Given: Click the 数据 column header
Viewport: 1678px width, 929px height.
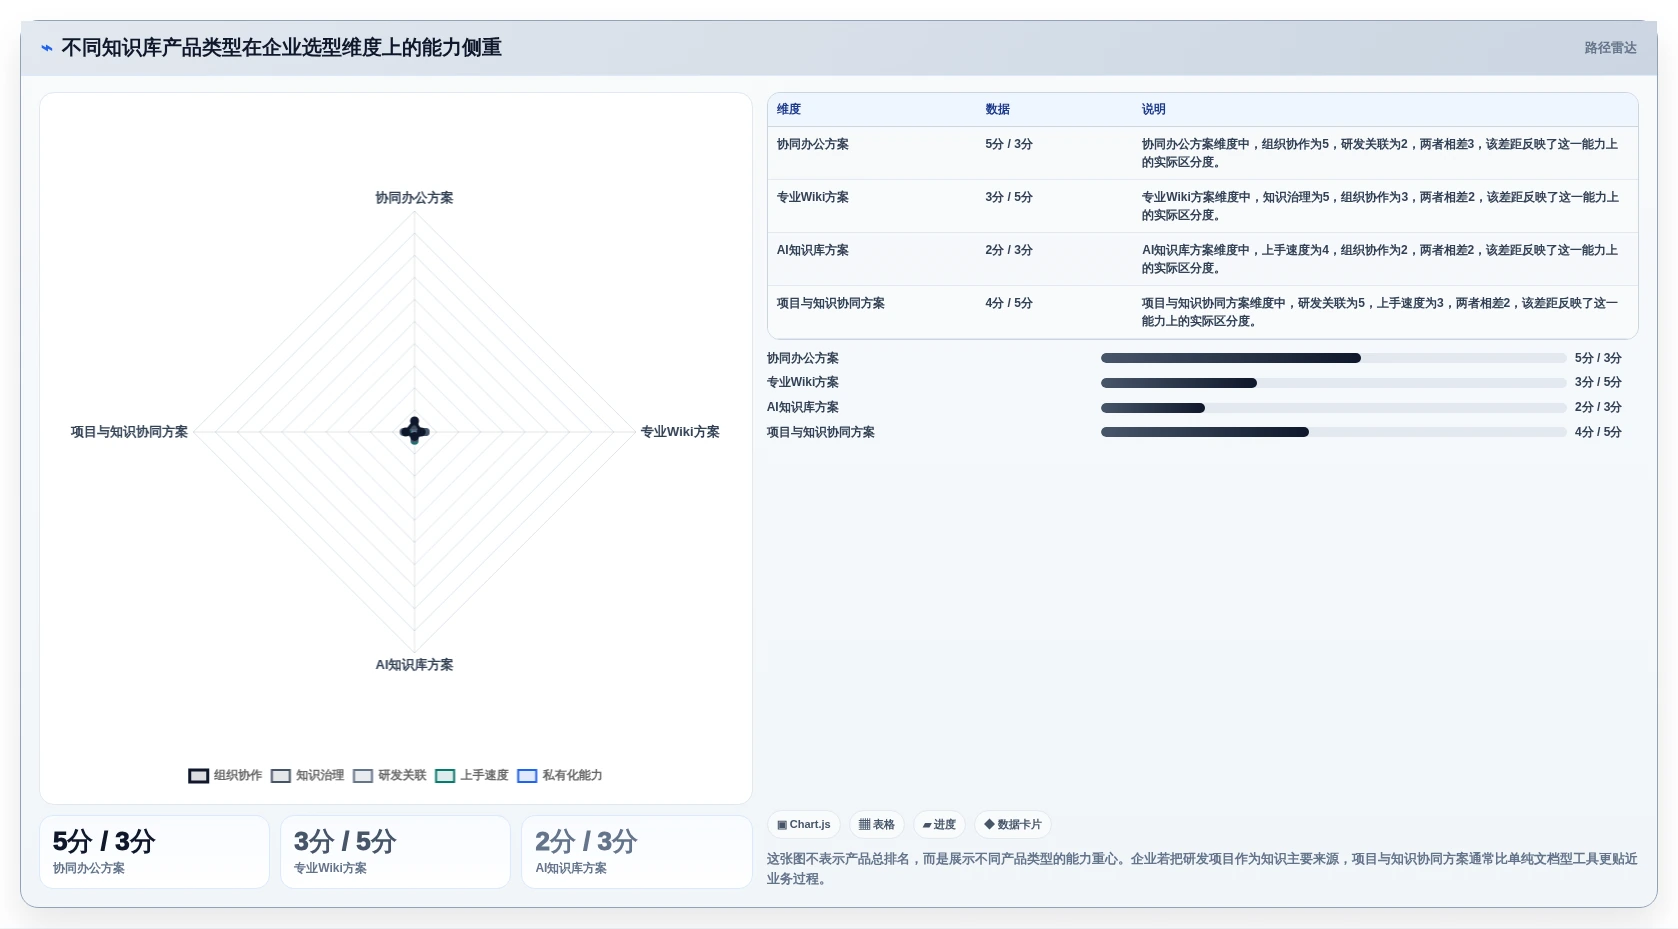Looking at the screenshot, I should click(x=997, y=110).
